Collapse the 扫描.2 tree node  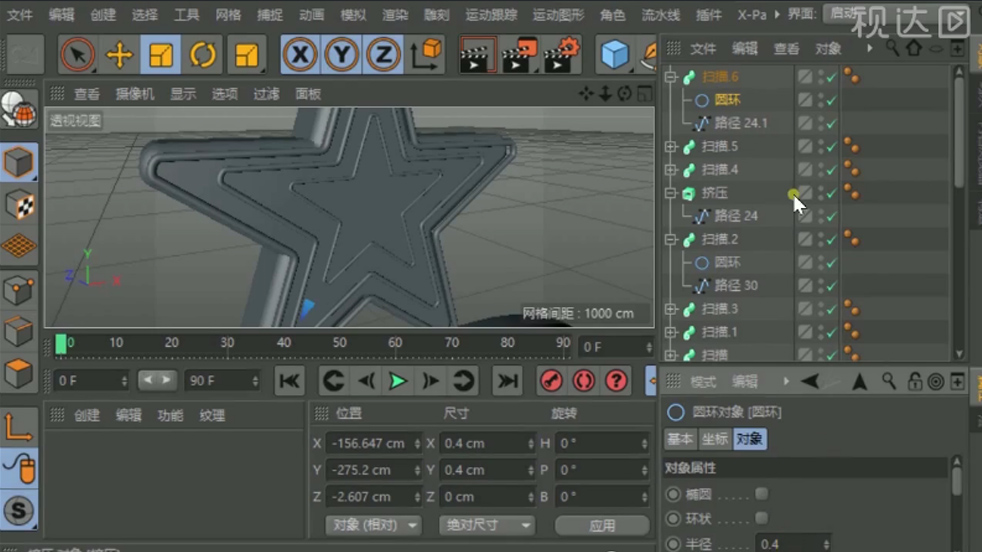pyautogui.click(x=671, y=239)
